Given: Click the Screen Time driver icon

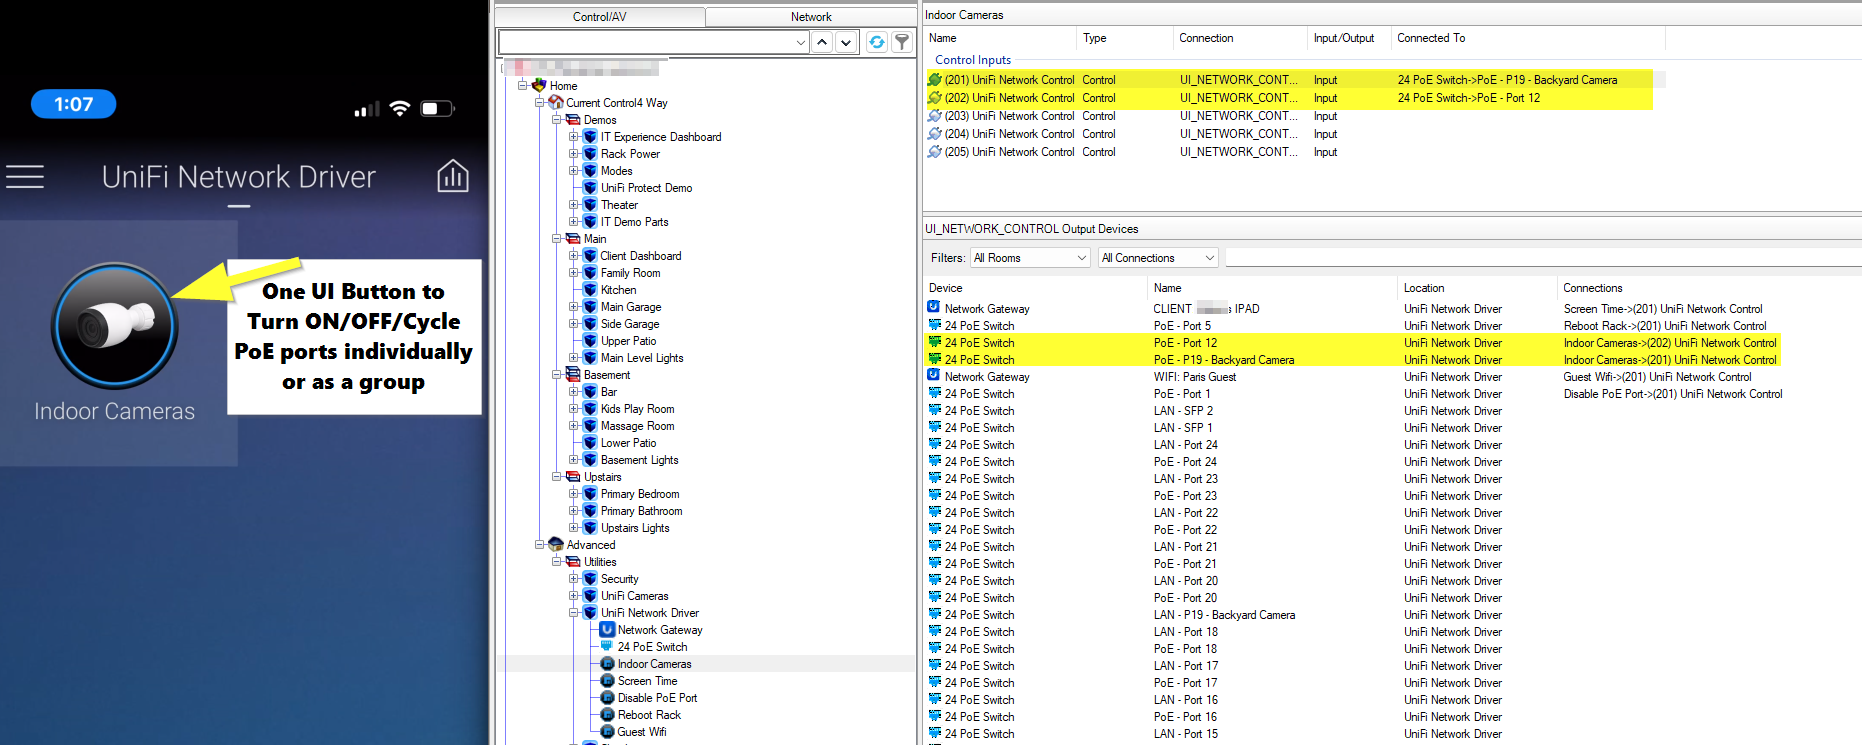Looking at the screenshot, I should 607,681.
